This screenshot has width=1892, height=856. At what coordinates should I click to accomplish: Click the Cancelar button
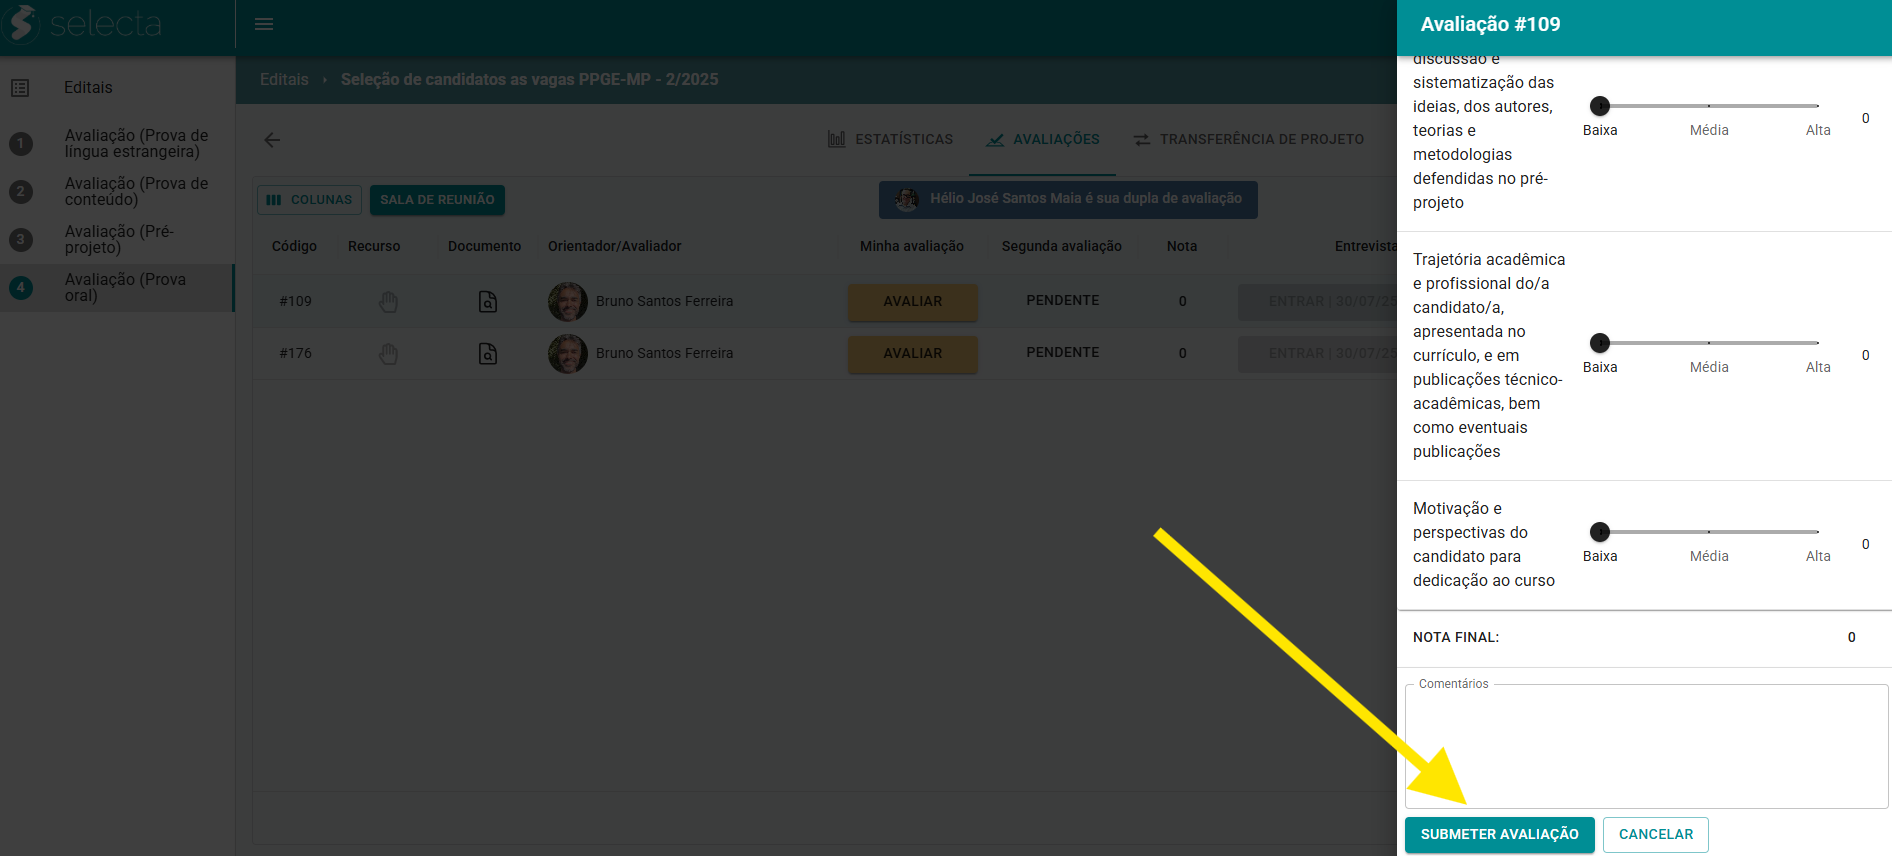[x=1656, y=835]
